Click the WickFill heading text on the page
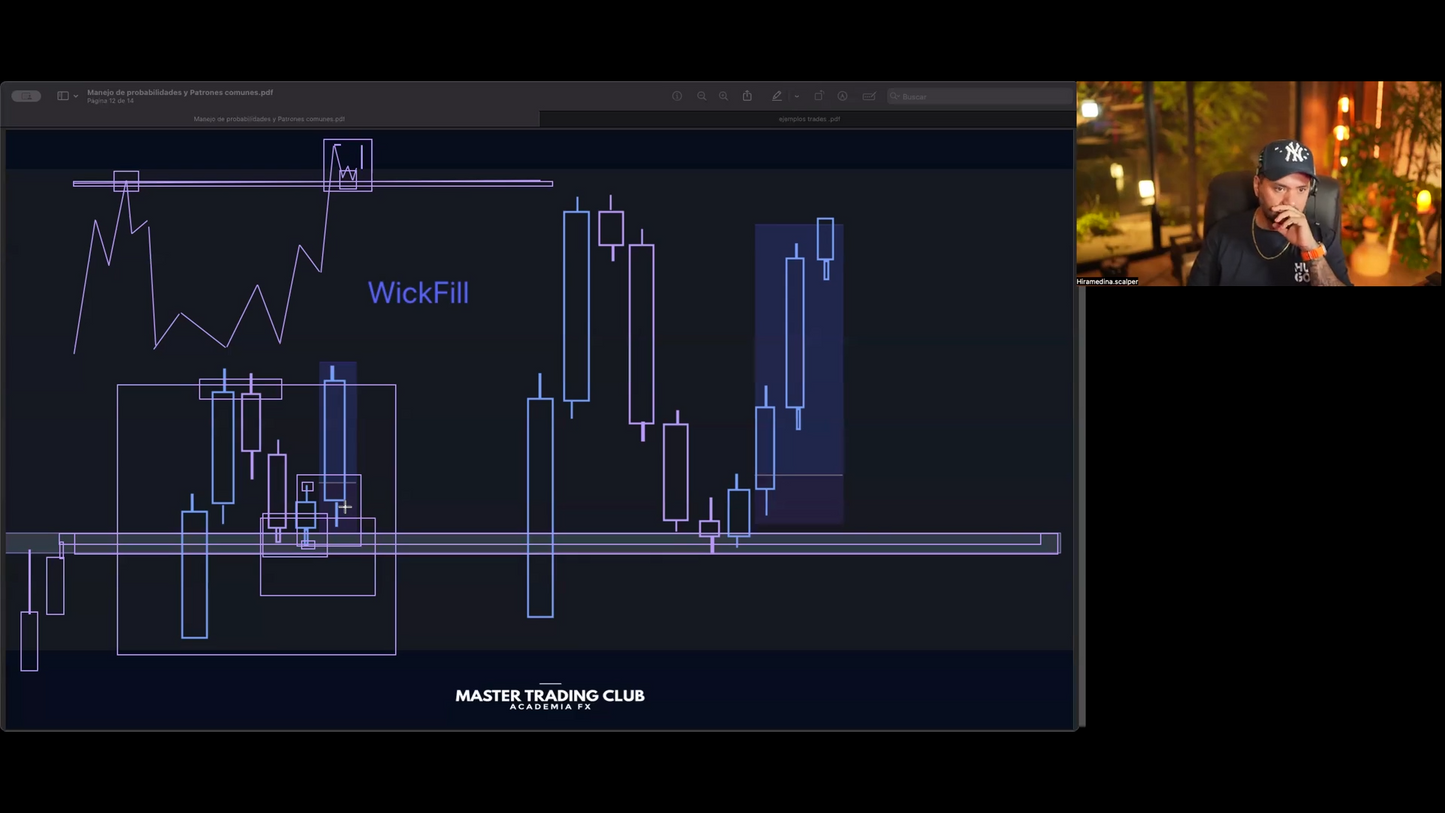 [418, 293]
